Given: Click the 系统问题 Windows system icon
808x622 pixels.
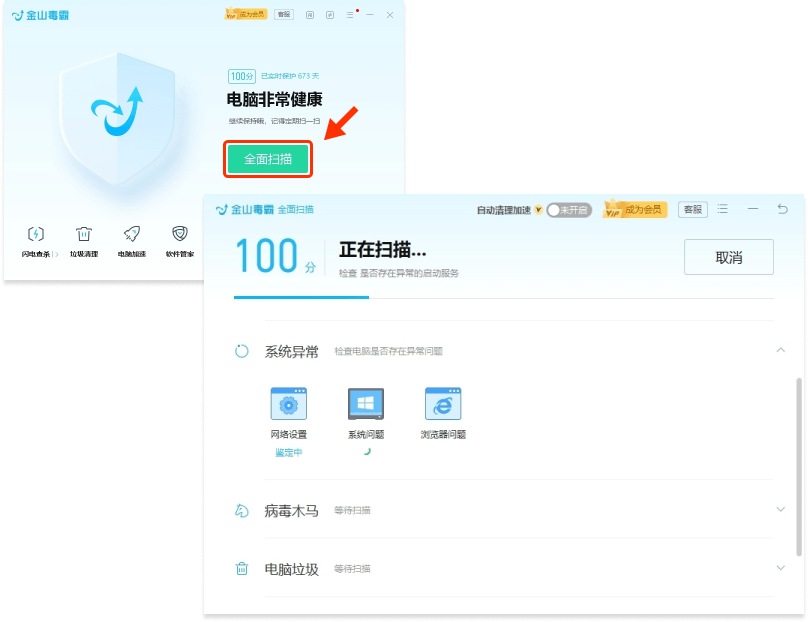Looking at the screenshot, I should pyautogui.click(x=366, y=404).
